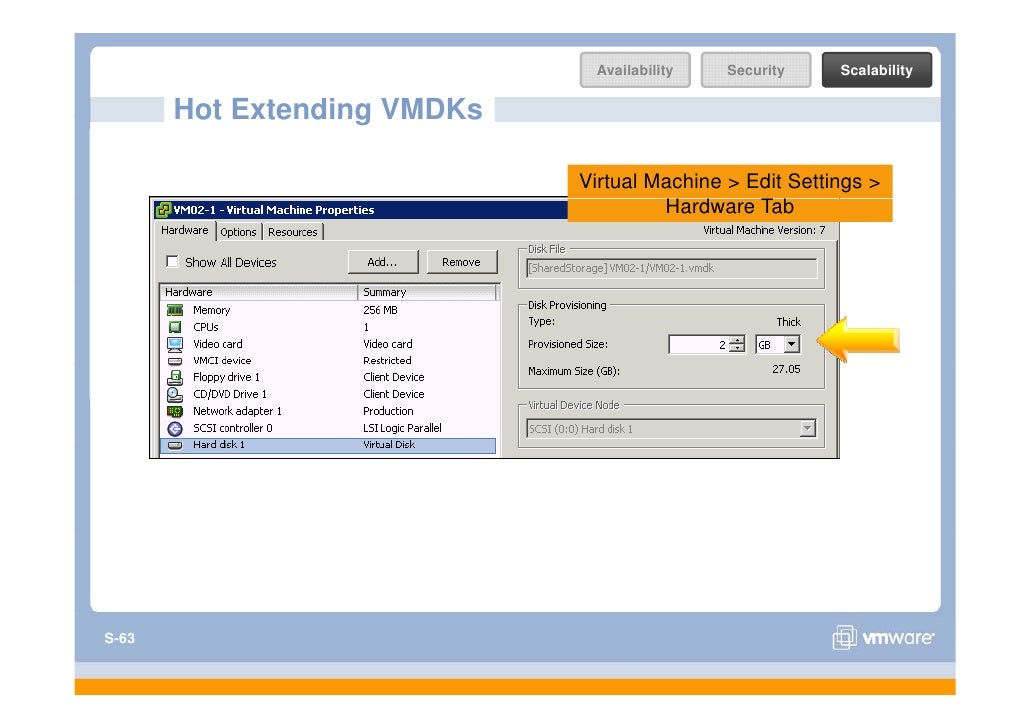Open the GB size unit dropdown
This screenshot has width=1030, height=728.
point(792,344)
